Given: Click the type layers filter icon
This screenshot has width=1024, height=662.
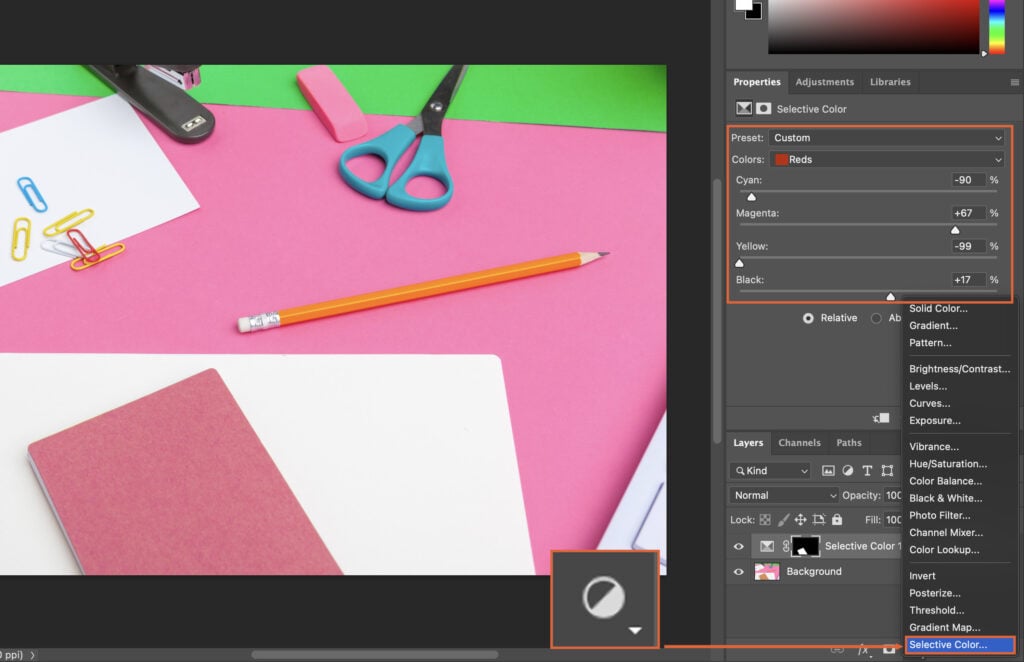Looking at the screenshot, I should (x=868, y=470).
